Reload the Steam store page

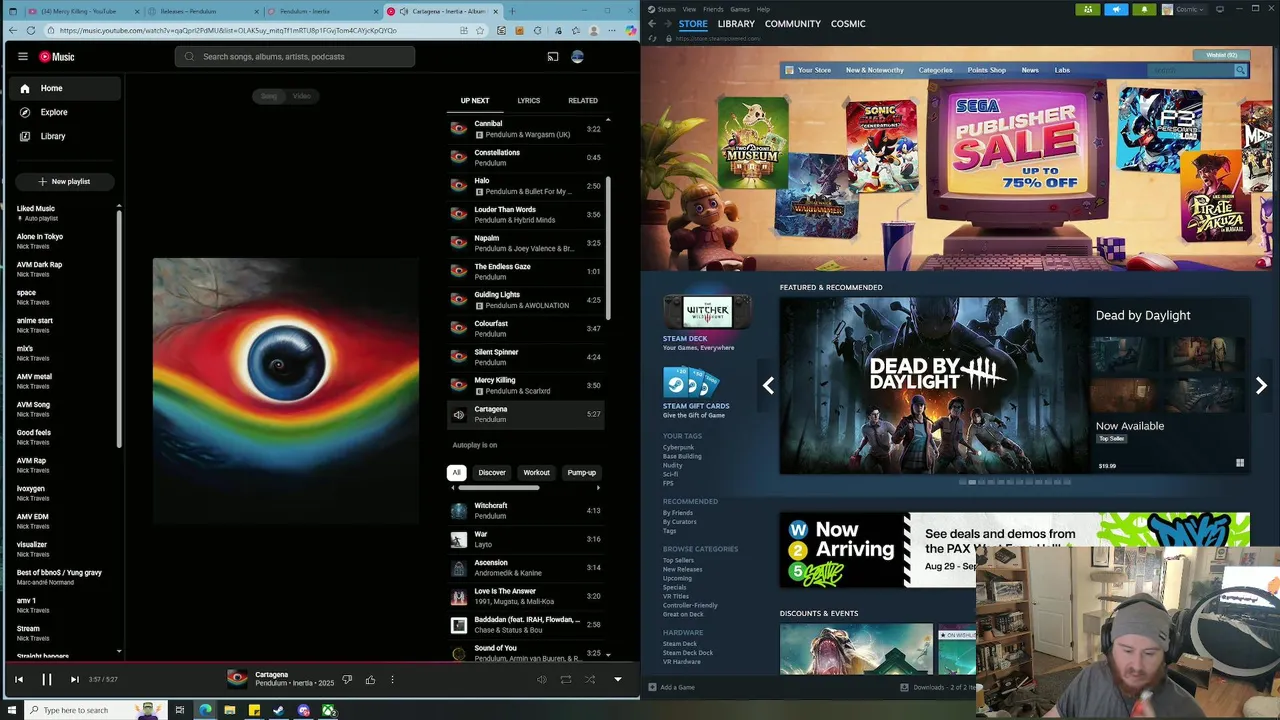(652, 39)
